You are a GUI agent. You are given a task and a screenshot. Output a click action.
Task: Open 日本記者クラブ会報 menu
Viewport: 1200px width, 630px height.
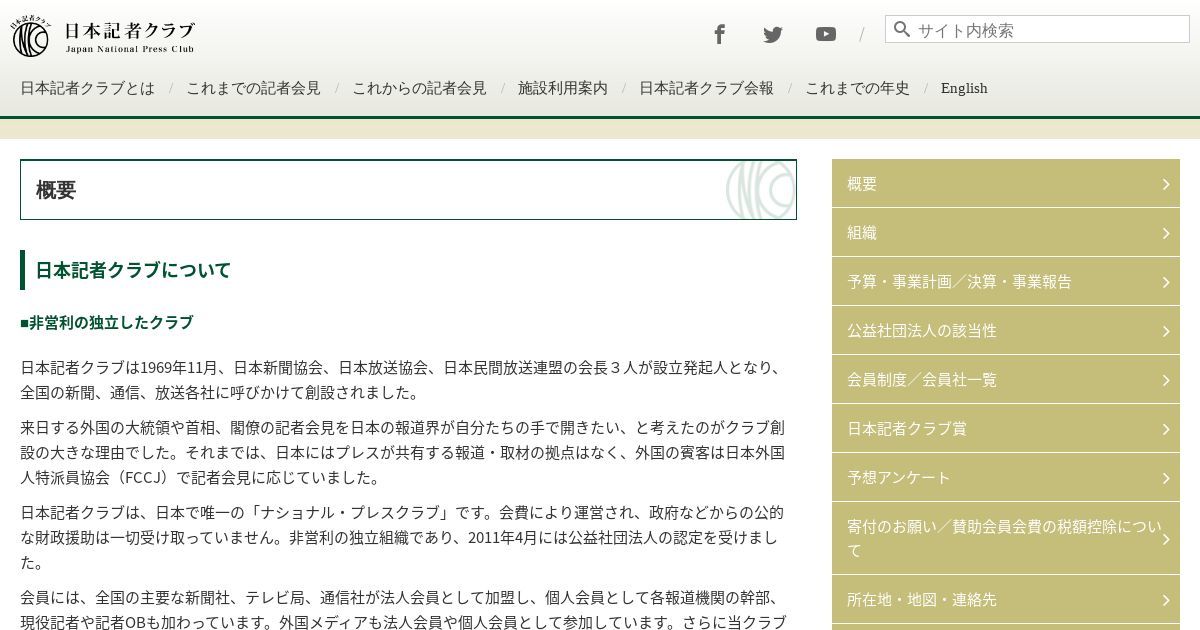point(706,88)
